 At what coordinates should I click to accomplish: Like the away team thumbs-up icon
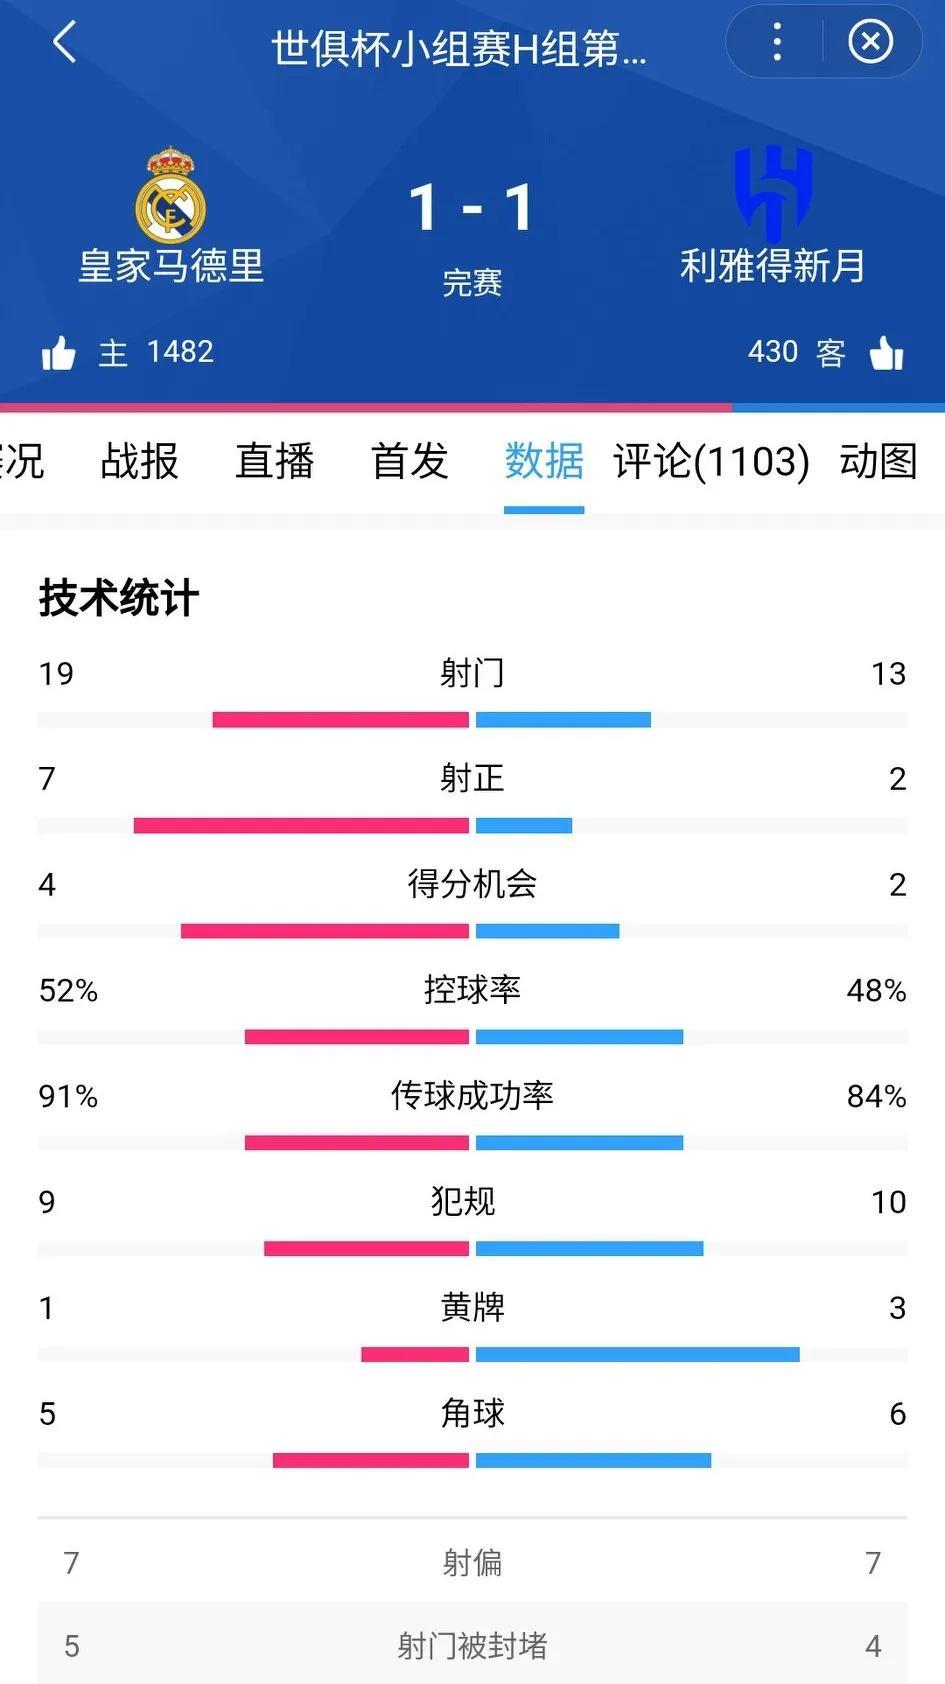coord(886,353)
